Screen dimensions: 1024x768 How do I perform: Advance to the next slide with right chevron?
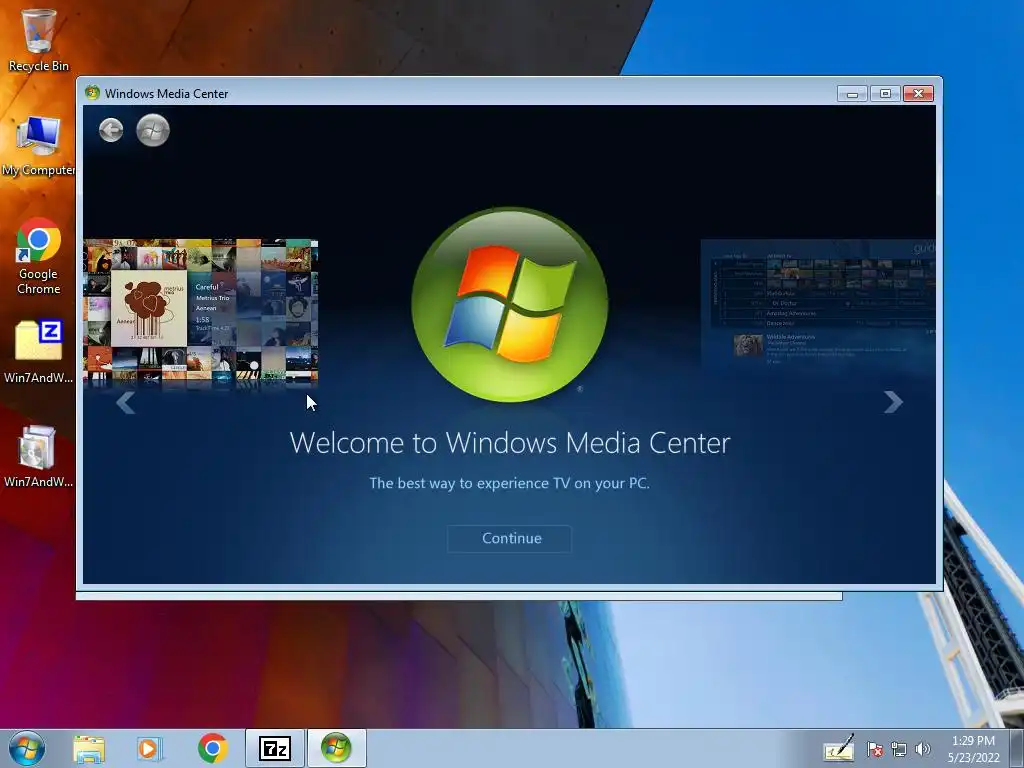pyautogui.click(x=893, y=402)
